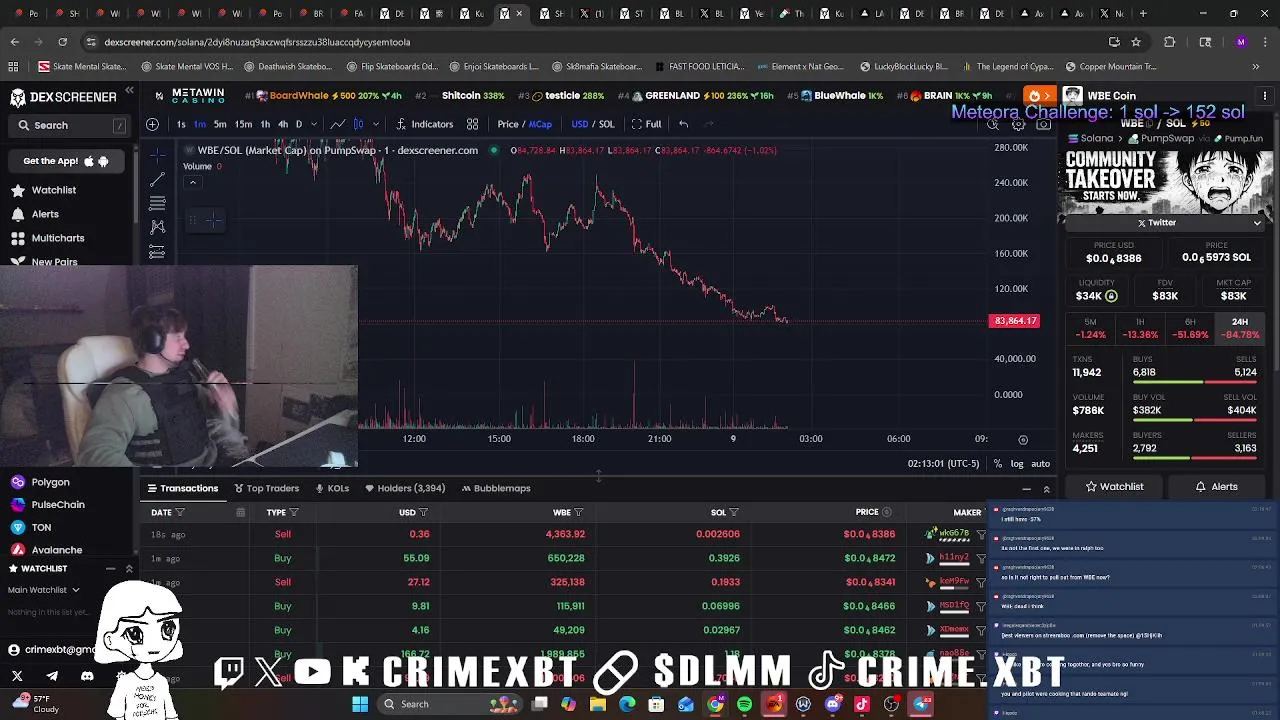Bookmark this page with star icon
Screen dimensions: 1280x720
[1136, 42]
